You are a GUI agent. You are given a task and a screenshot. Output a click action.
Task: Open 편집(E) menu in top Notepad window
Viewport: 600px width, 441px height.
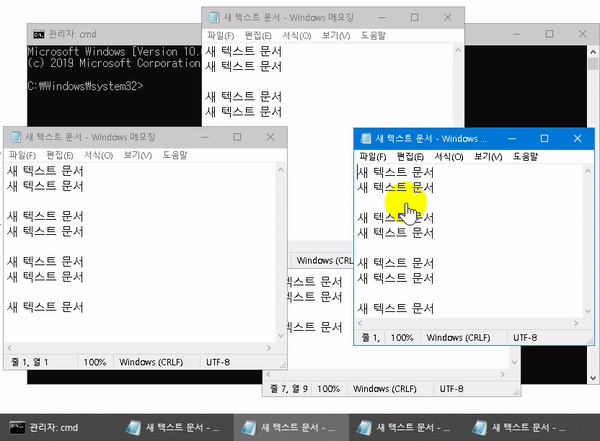coord(258,36)
